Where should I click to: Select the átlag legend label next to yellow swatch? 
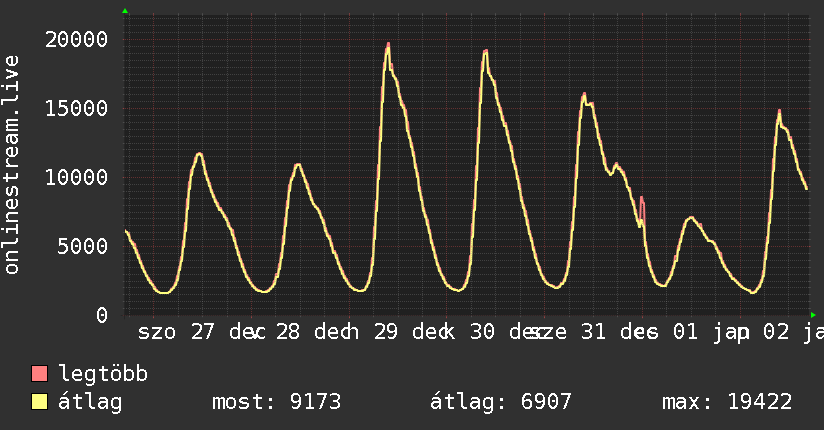click(90, 402)
